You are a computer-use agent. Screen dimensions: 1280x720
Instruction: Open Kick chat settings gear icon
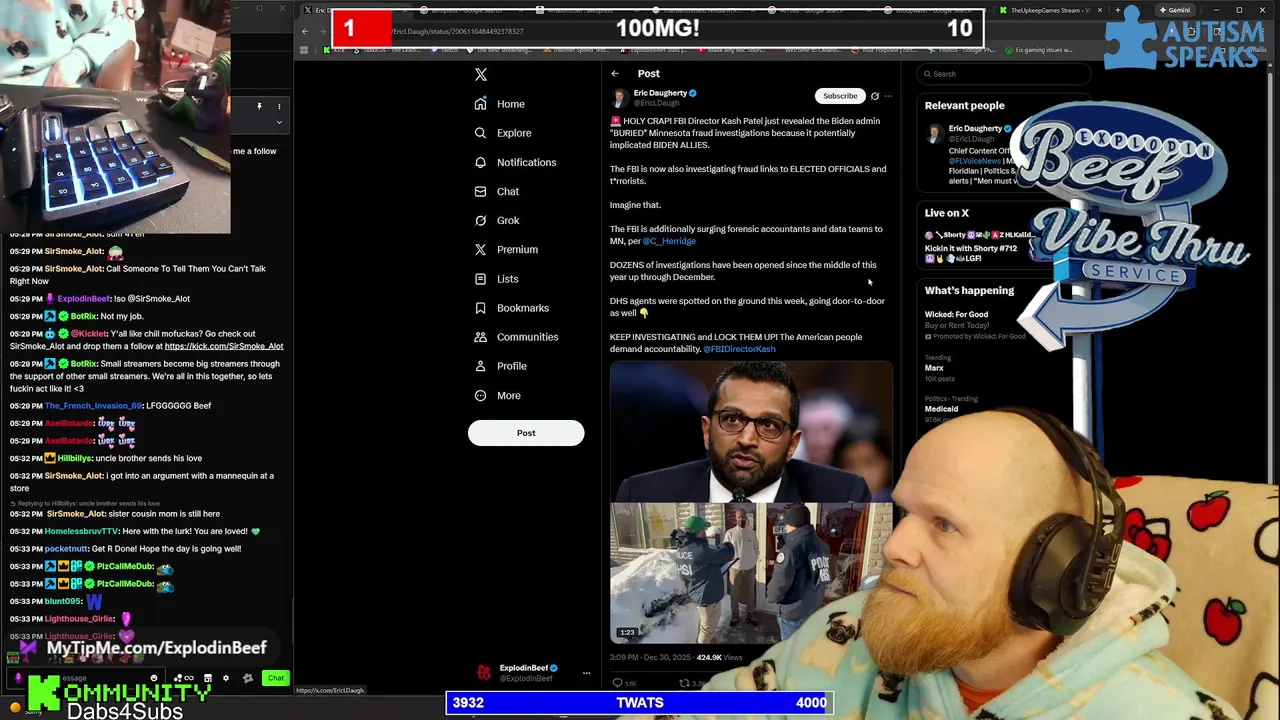[x=226, y=678]
